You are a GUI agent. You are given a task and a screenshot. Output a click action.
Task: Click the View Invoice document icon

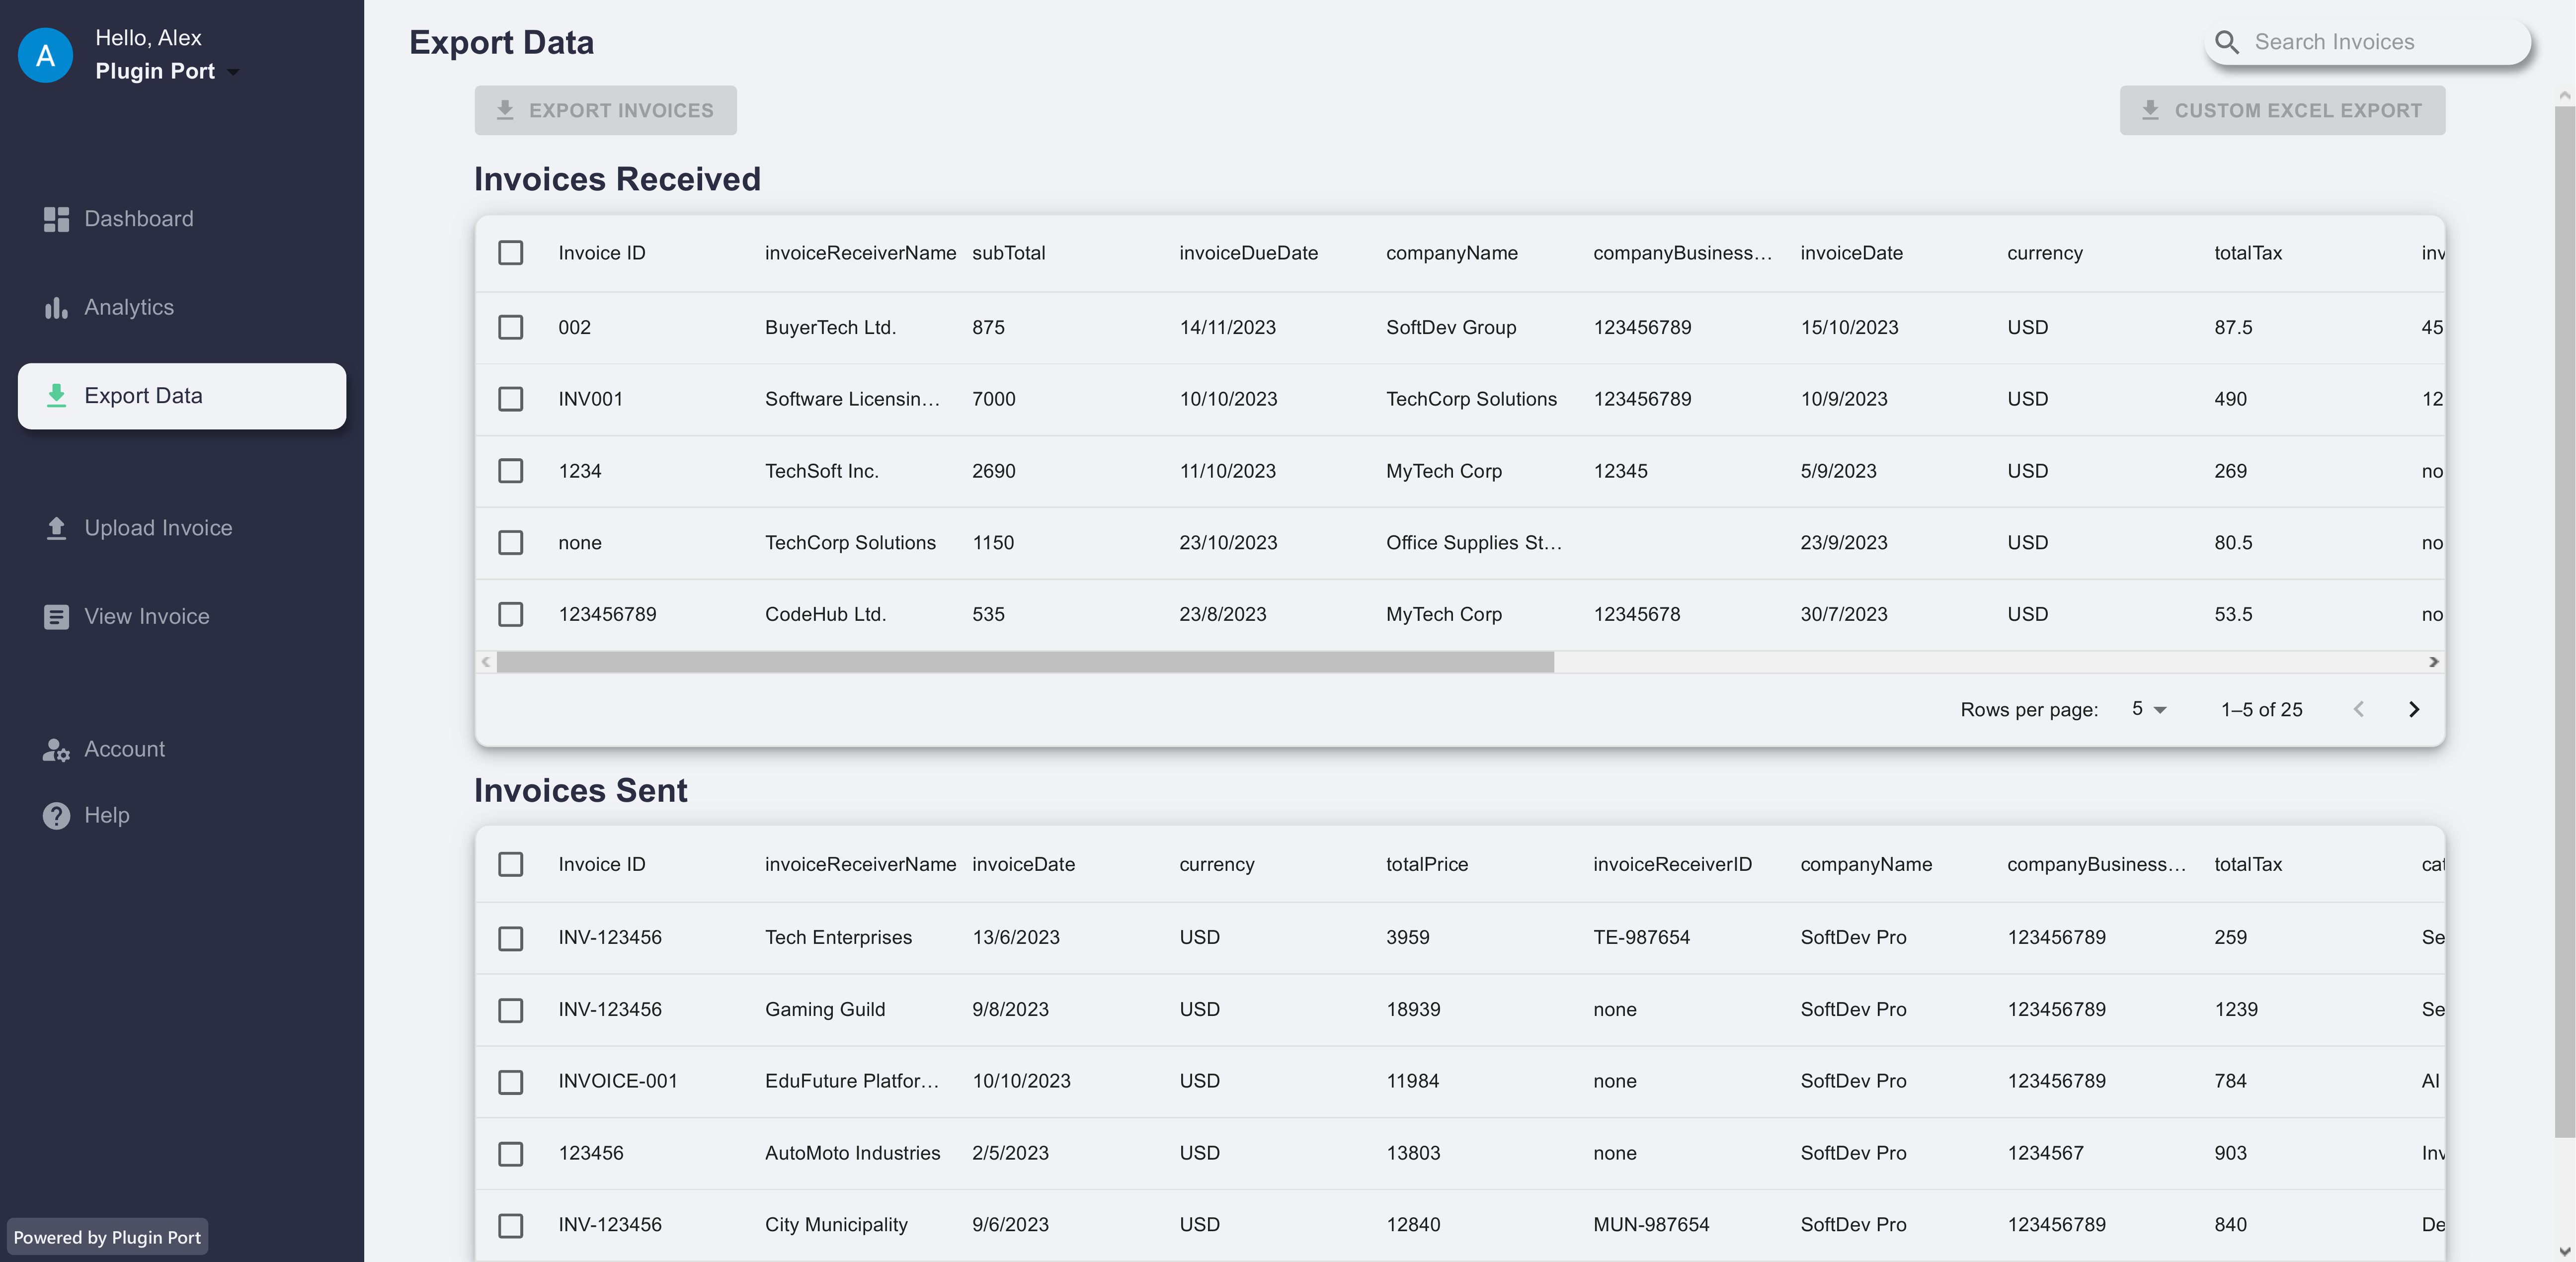[56, 617]
